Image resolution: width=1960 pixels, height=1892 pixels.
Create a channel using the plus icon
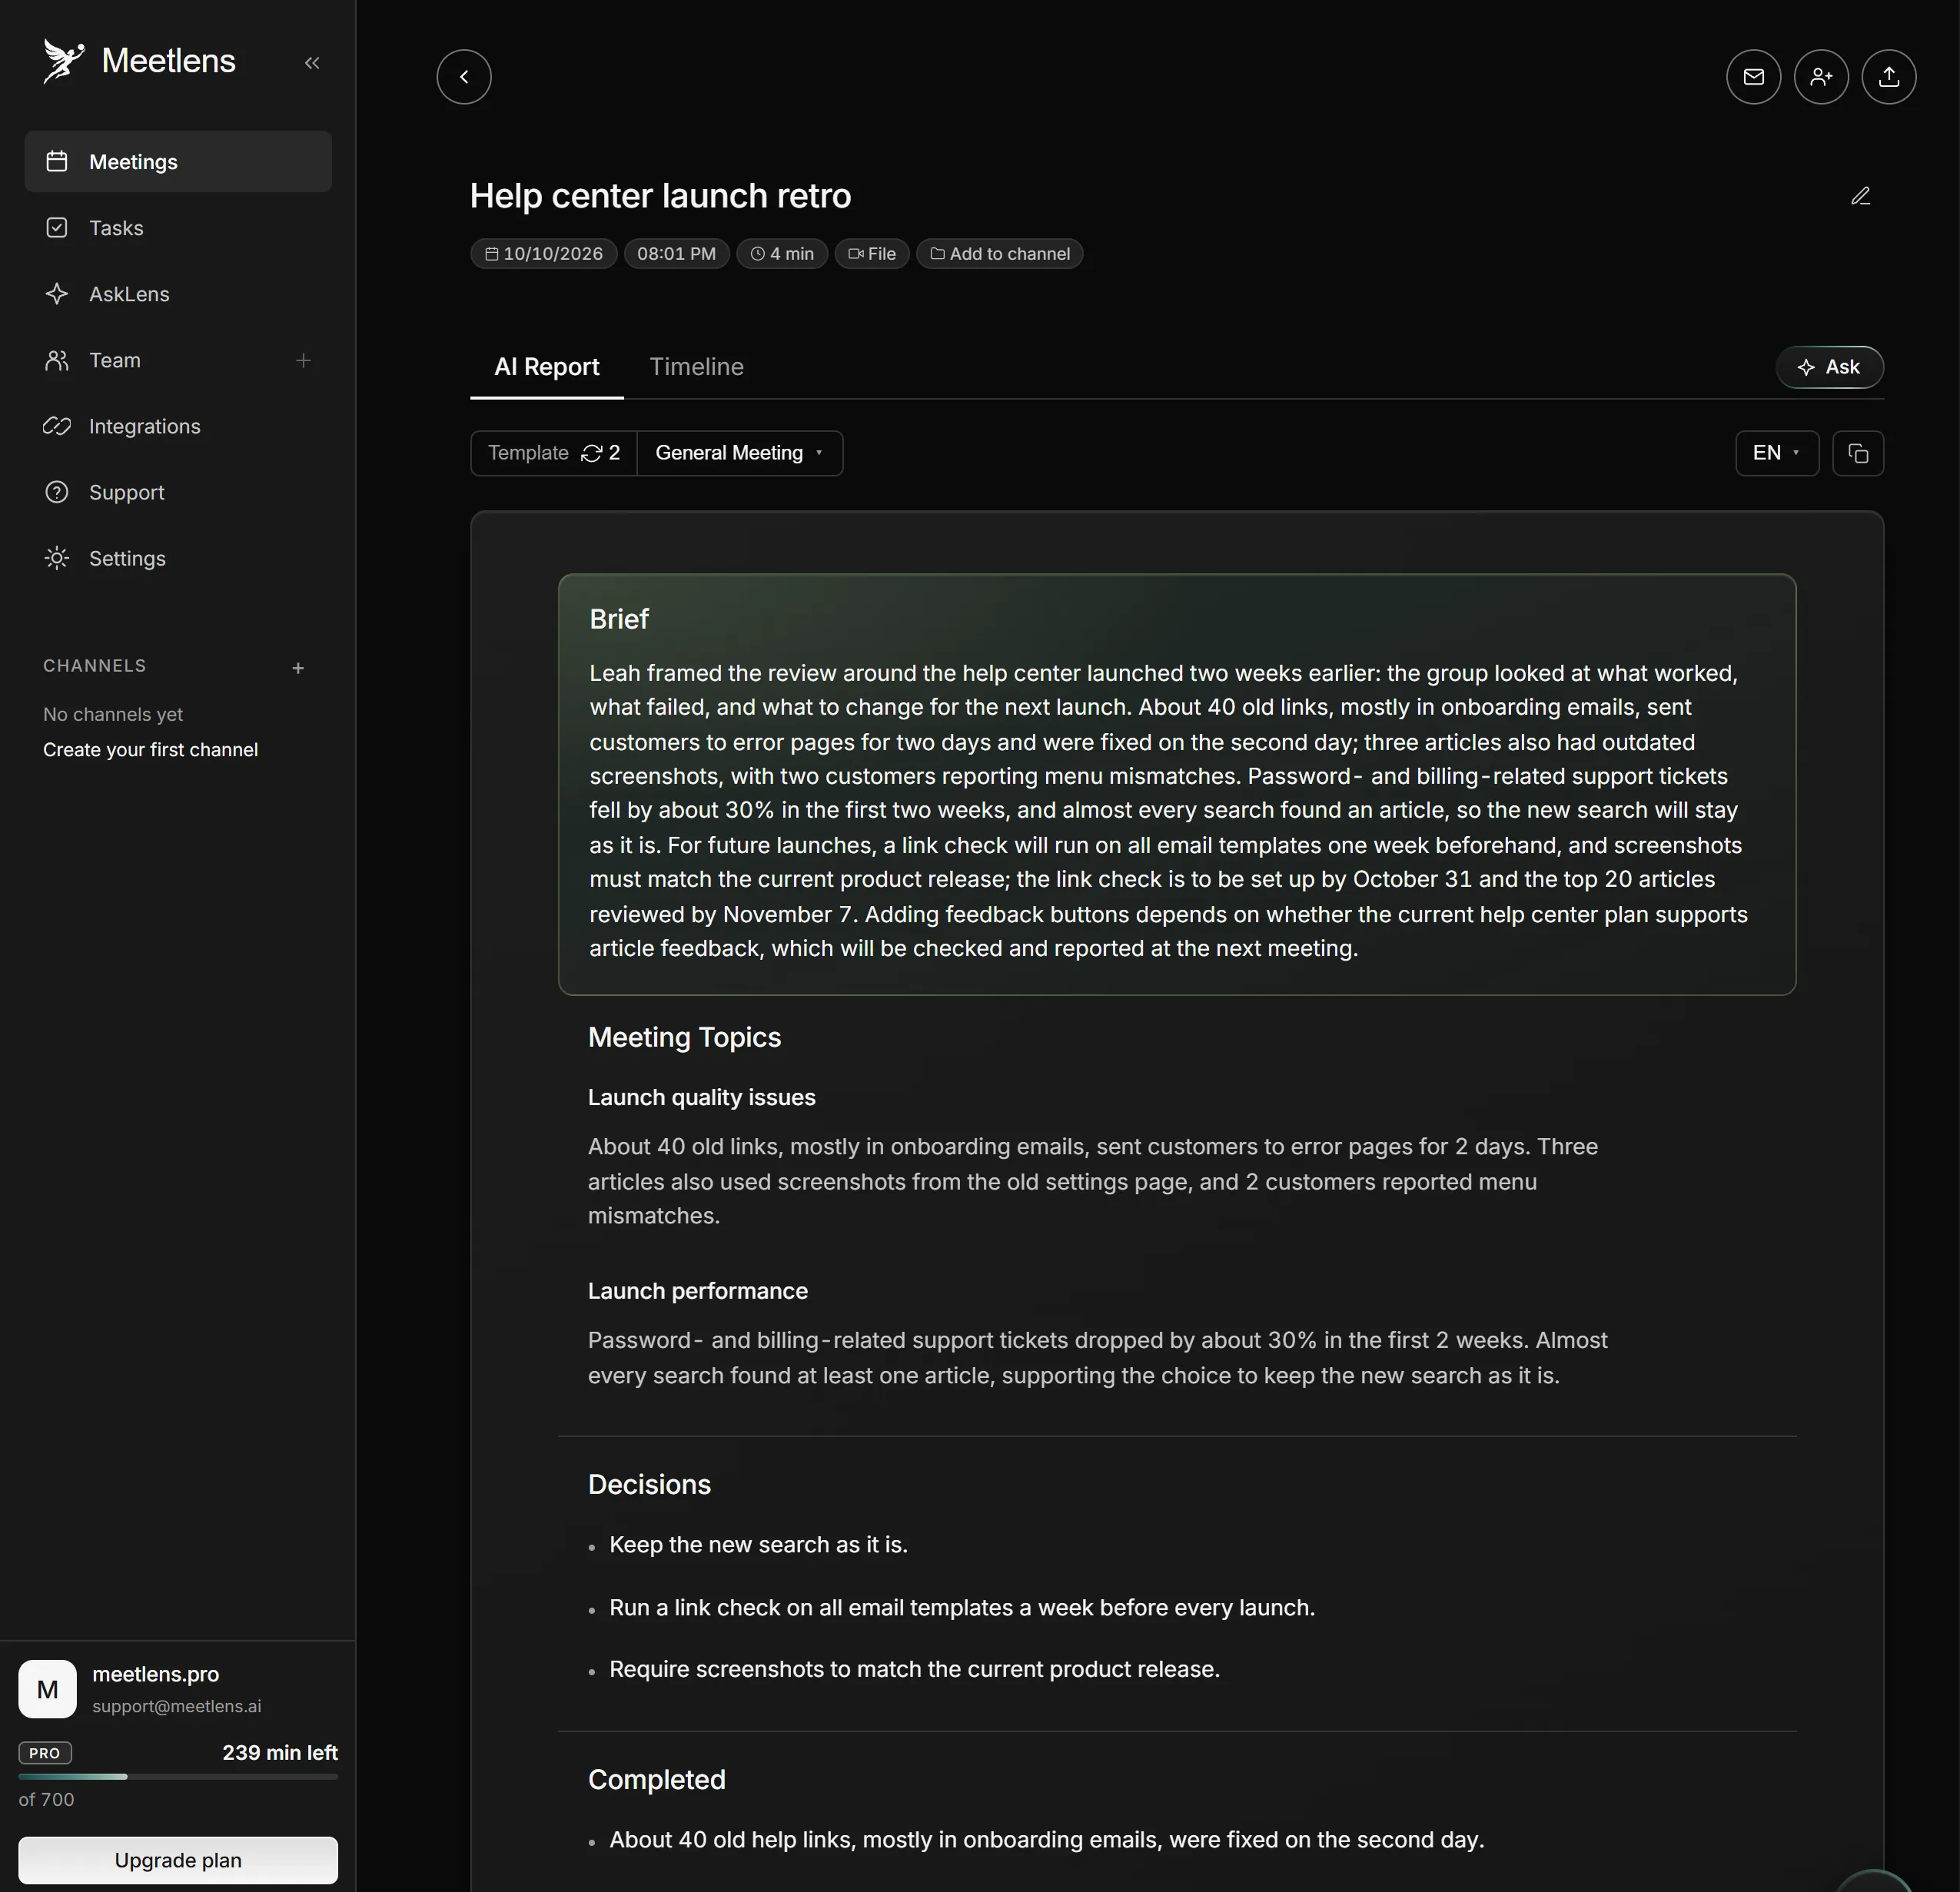pos(298,667)
